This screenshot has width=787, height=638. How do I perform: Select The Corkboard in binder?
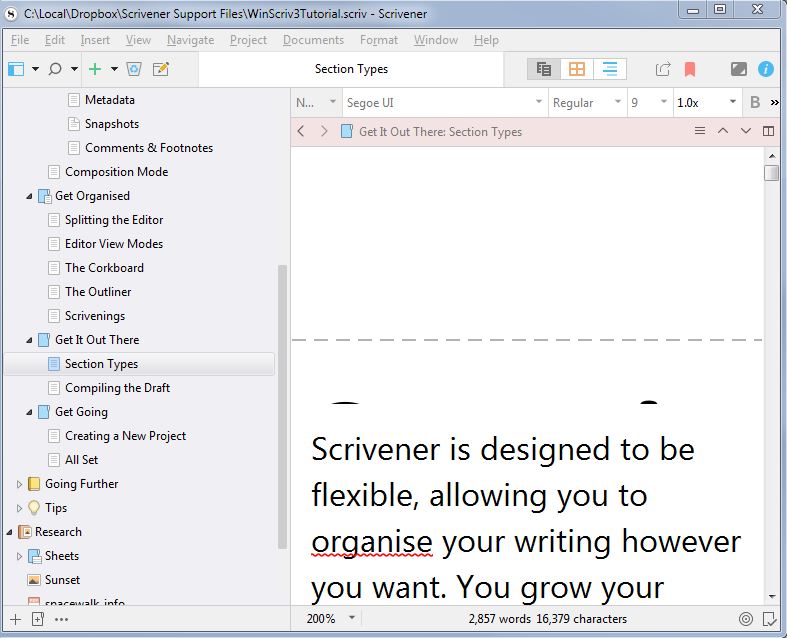pos(104,268)
